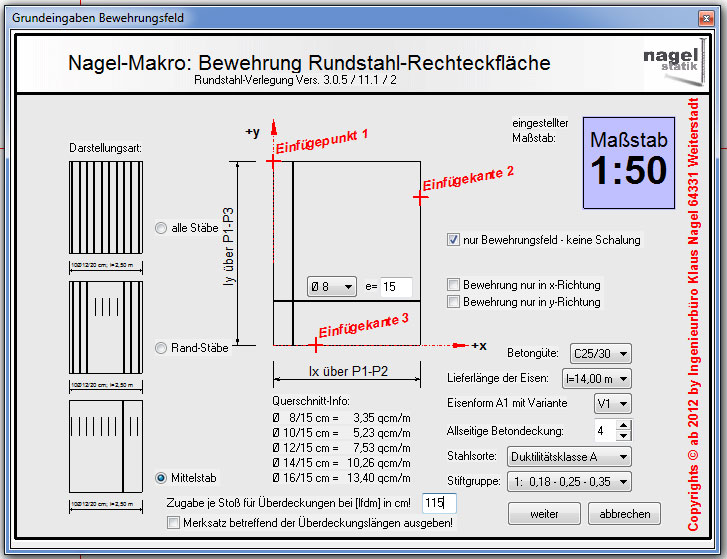Screen dimensions: 727x559
Task: Select the 'alle Stäbe' radio option
Action: click(162, 228)
